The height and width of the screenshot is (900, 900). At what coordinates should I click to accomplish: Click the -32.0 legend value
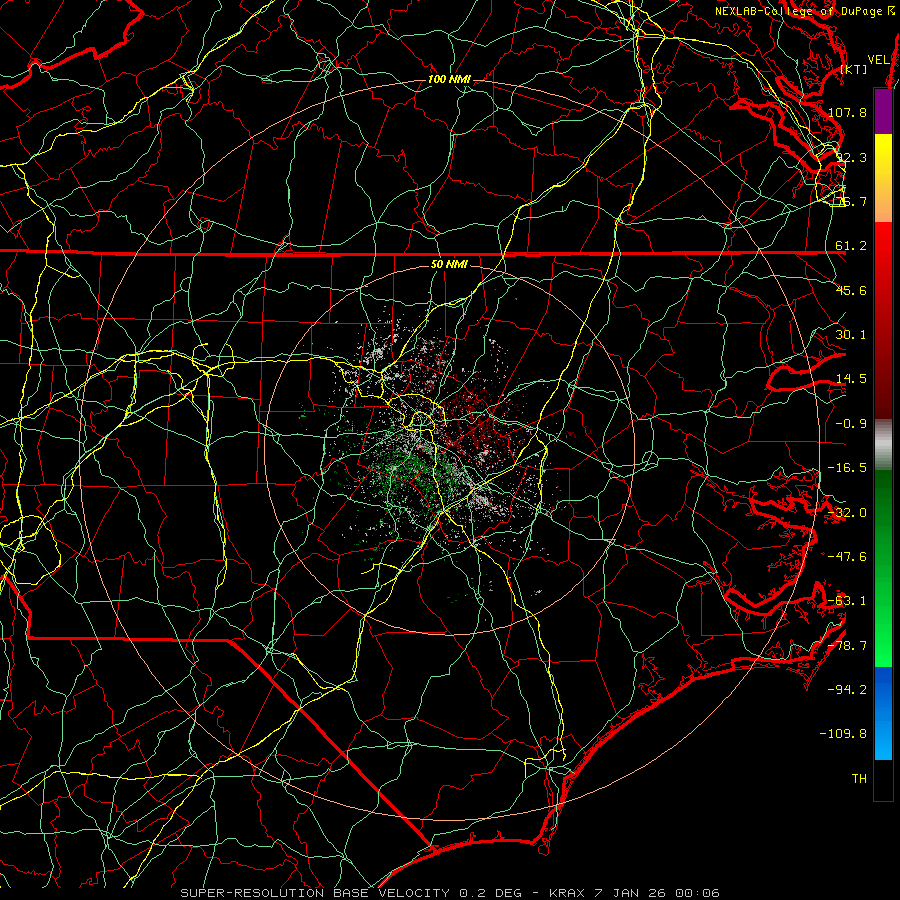[847, 513]
